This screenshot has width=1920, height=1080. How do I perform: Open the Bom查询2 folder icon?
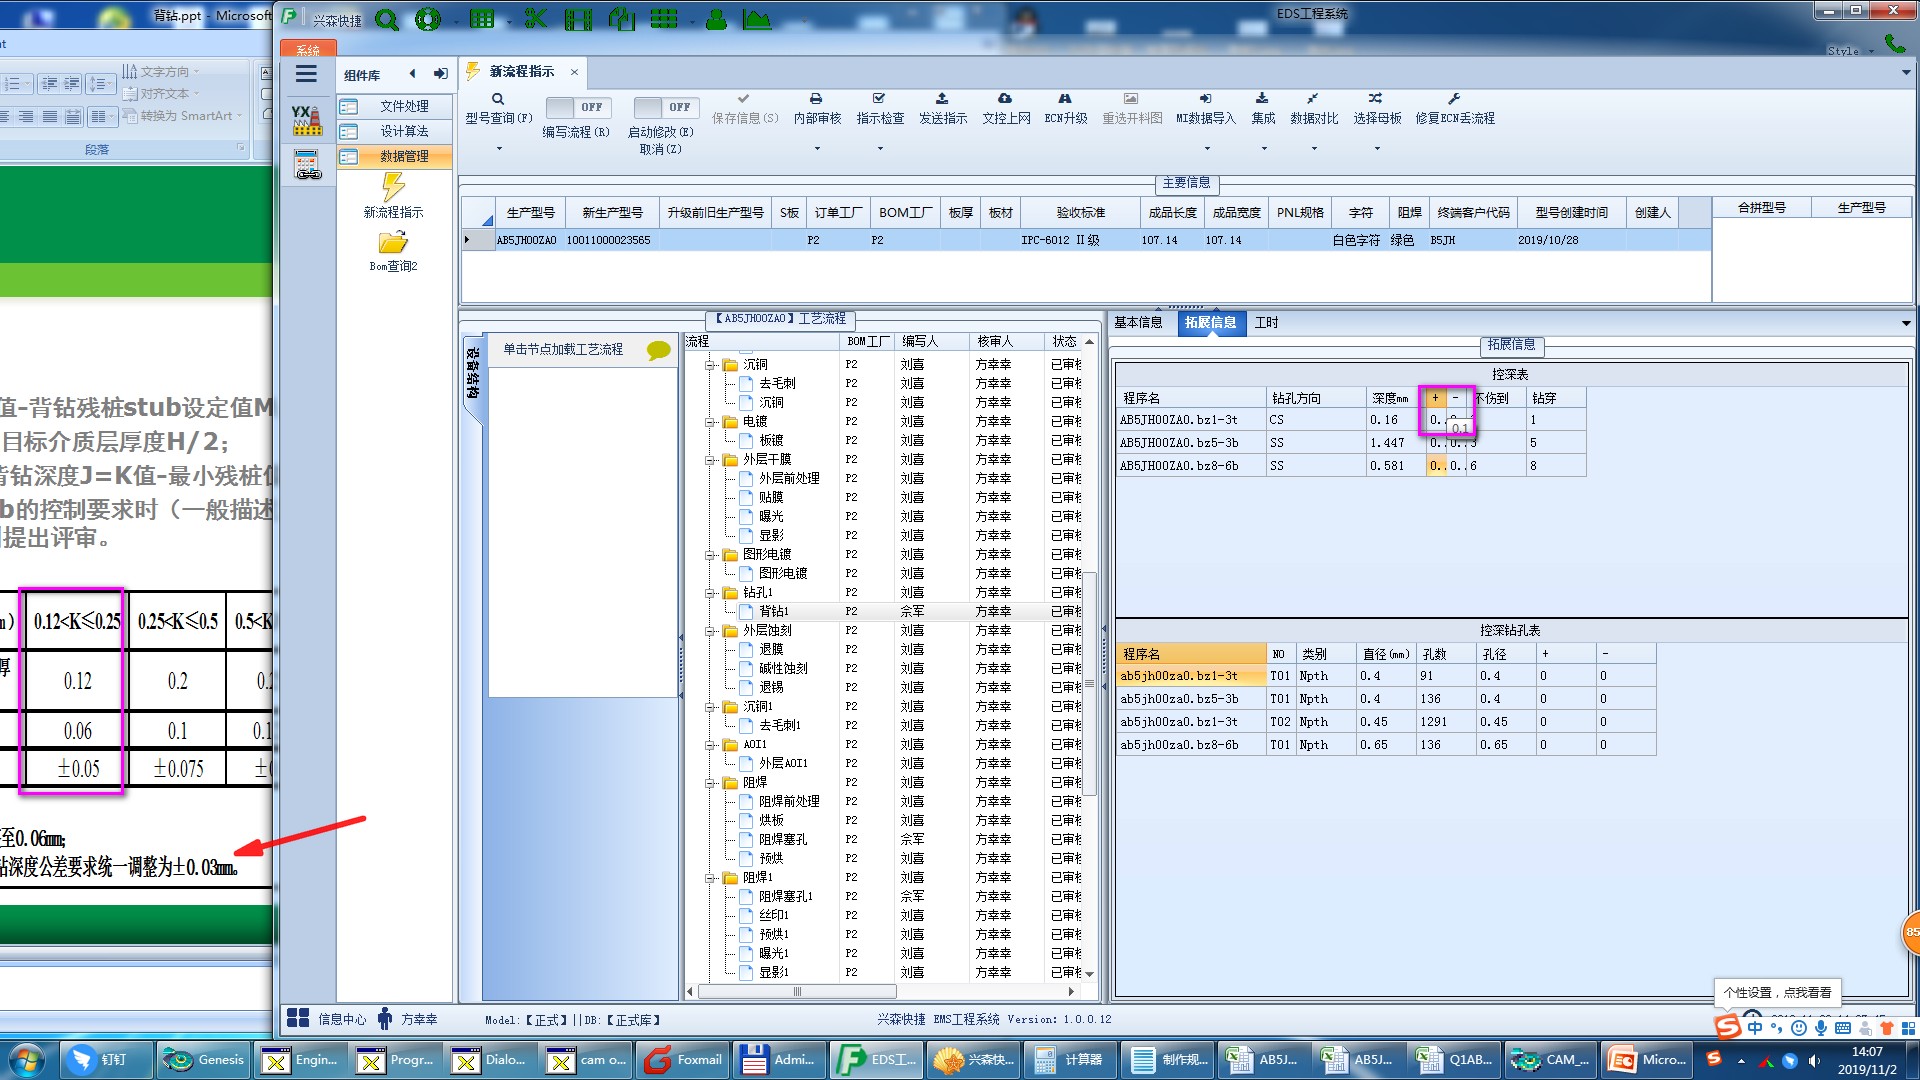393,243
